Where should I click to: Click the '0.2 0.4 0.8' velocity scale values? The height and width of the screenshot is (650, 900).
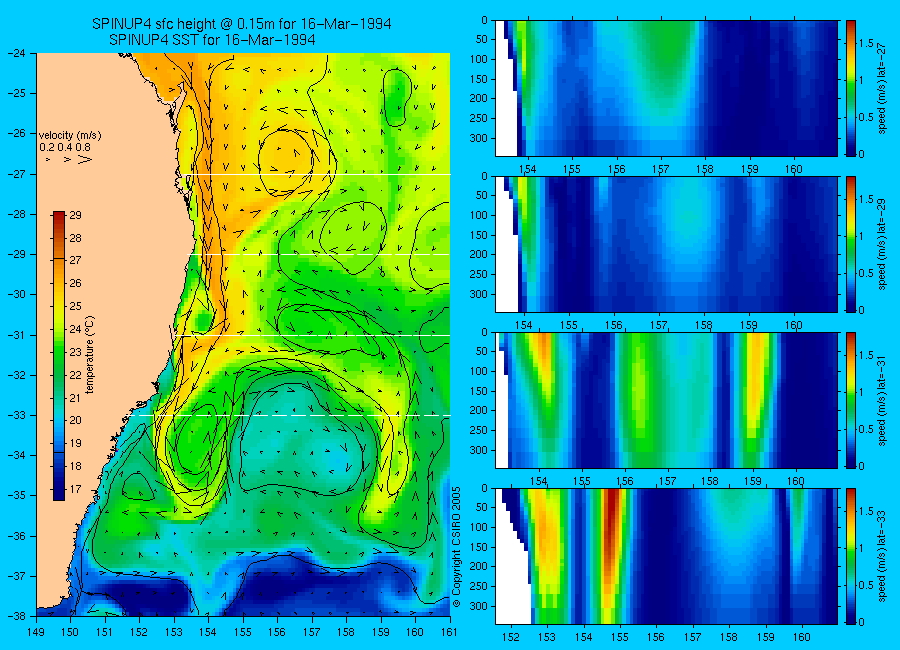65,148
